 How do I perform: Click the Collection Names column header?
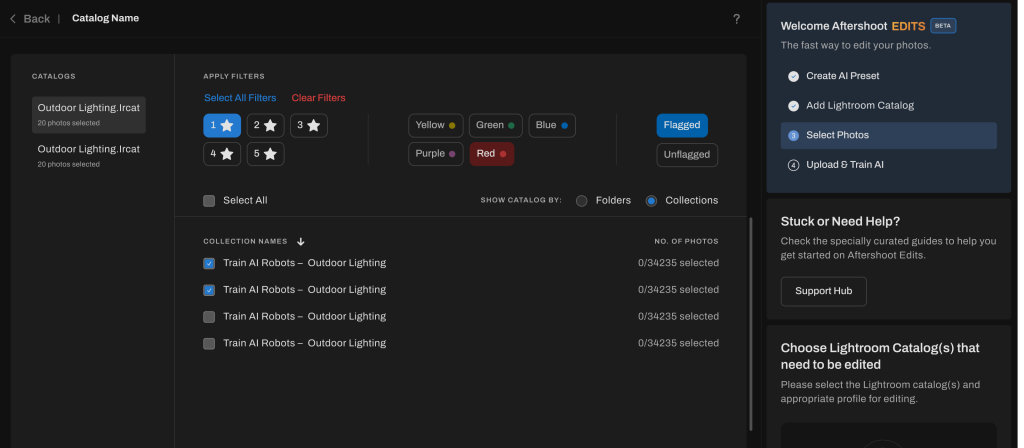tap(245, 242)
